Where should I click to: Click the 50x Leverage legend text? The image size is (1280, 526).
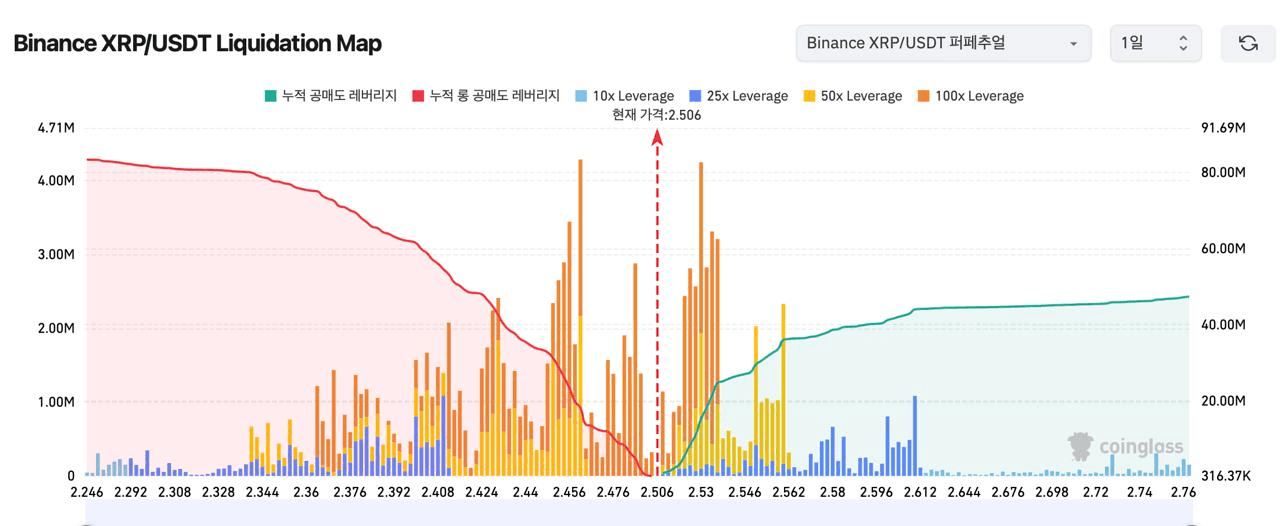pyautogui.click(x=861, y=96)
